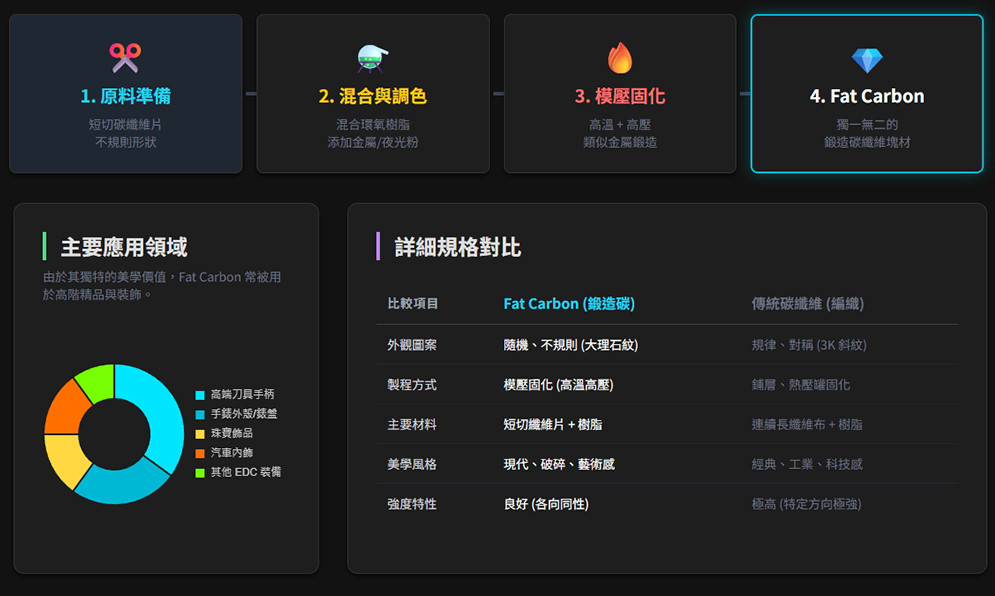Select the 4. Fat Carbon step heading

tap(867, 96)
